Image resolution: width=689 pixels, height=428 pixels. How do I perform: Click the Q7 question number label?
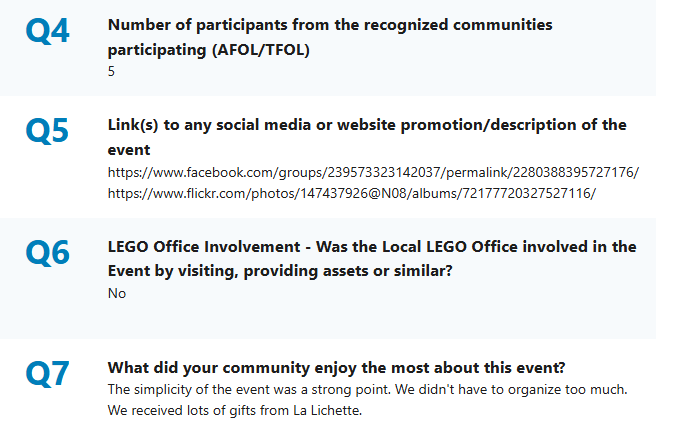(47, 374)
